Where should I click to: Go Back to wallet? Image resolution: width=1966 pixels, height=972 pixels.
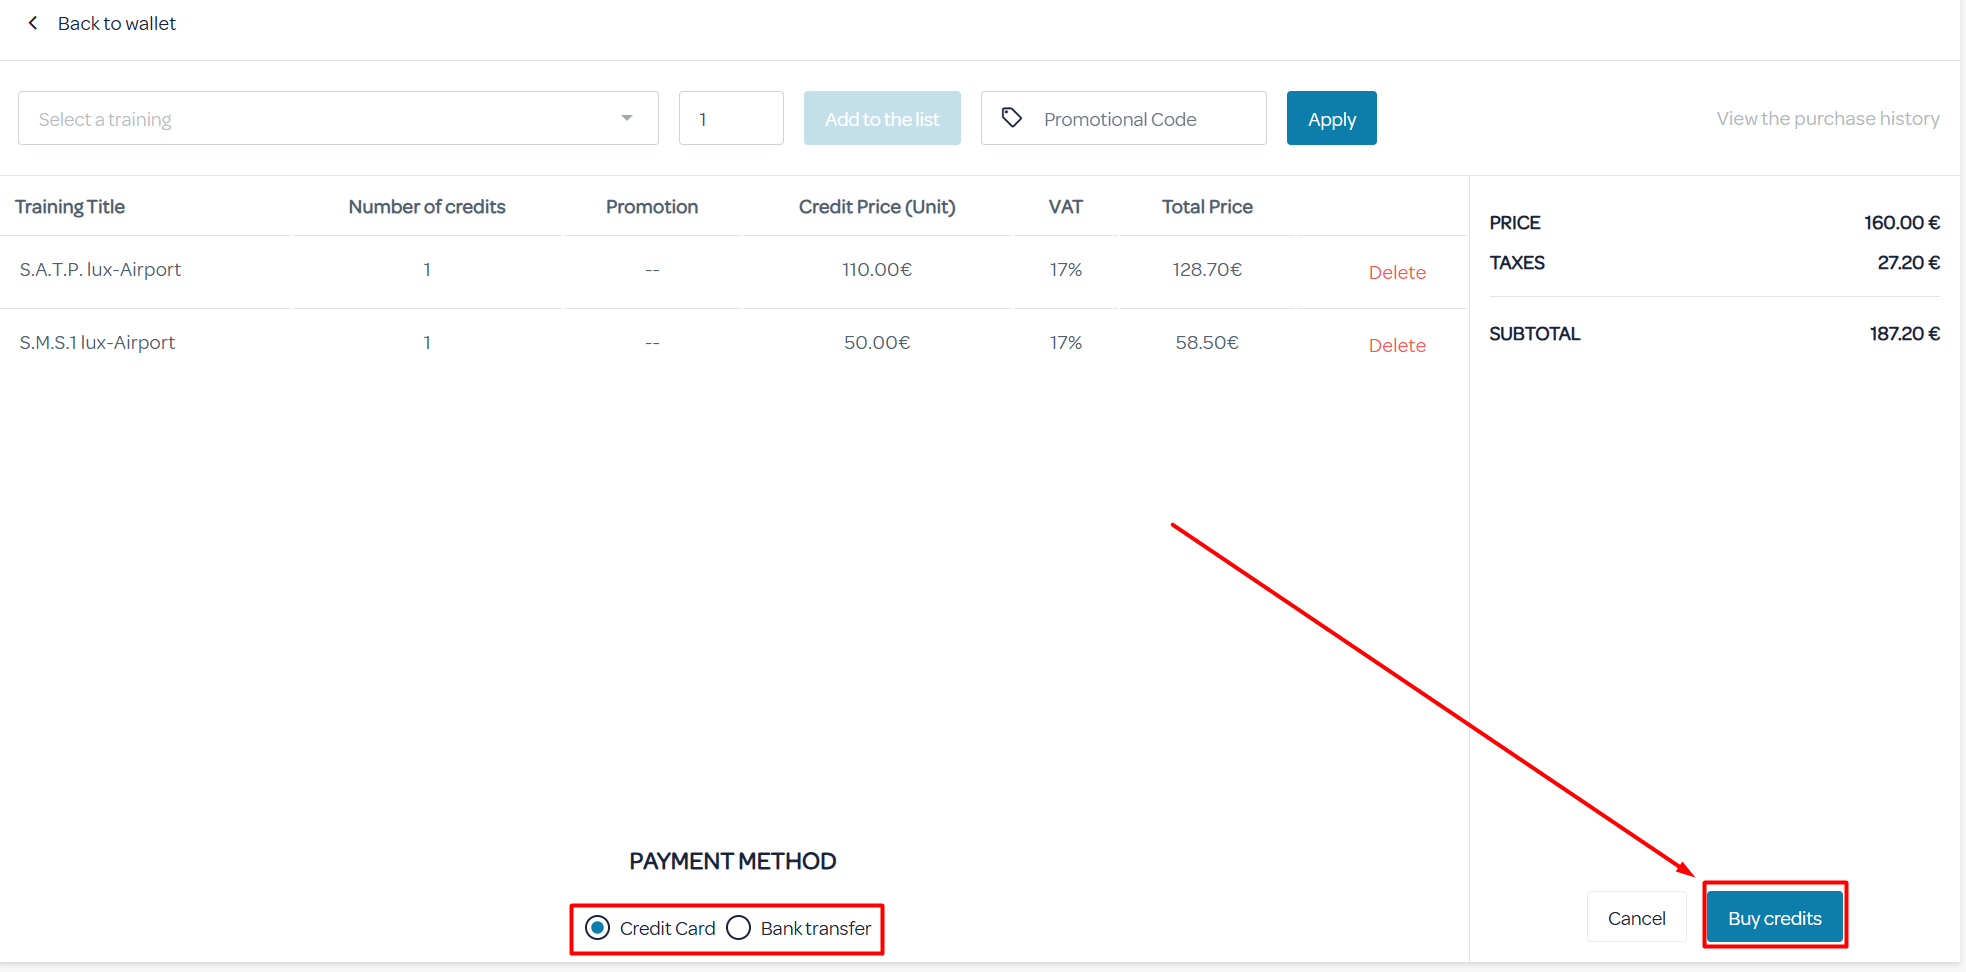[116, 23]
